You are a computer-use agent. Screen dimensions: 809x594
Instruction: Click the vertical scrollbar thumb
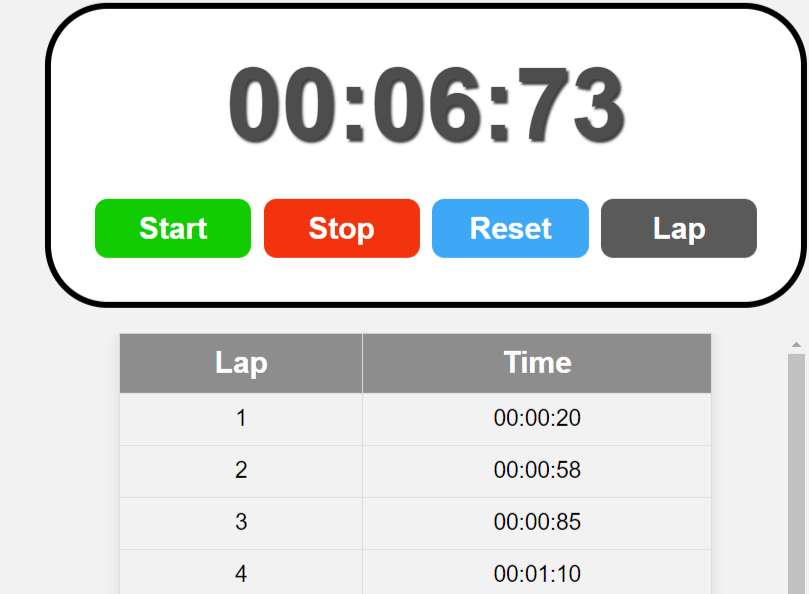[796, 474]
